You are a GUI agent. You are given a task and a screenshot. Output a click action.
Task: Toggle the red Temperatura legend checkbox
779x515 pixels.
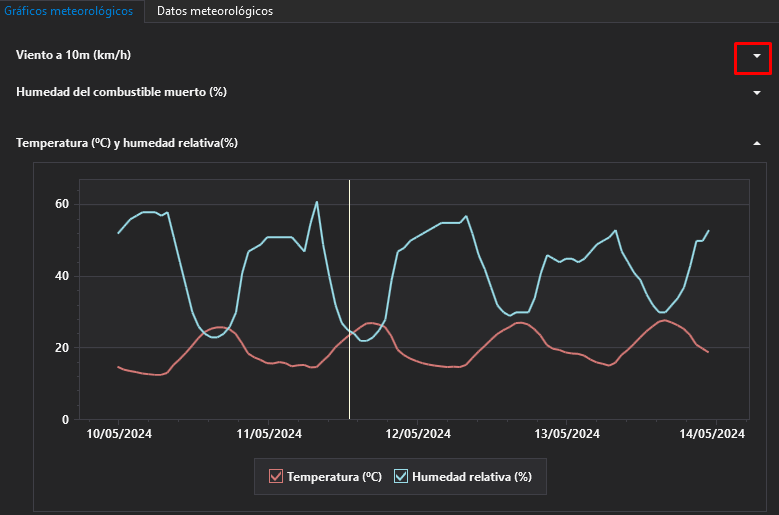pos(276,477)
